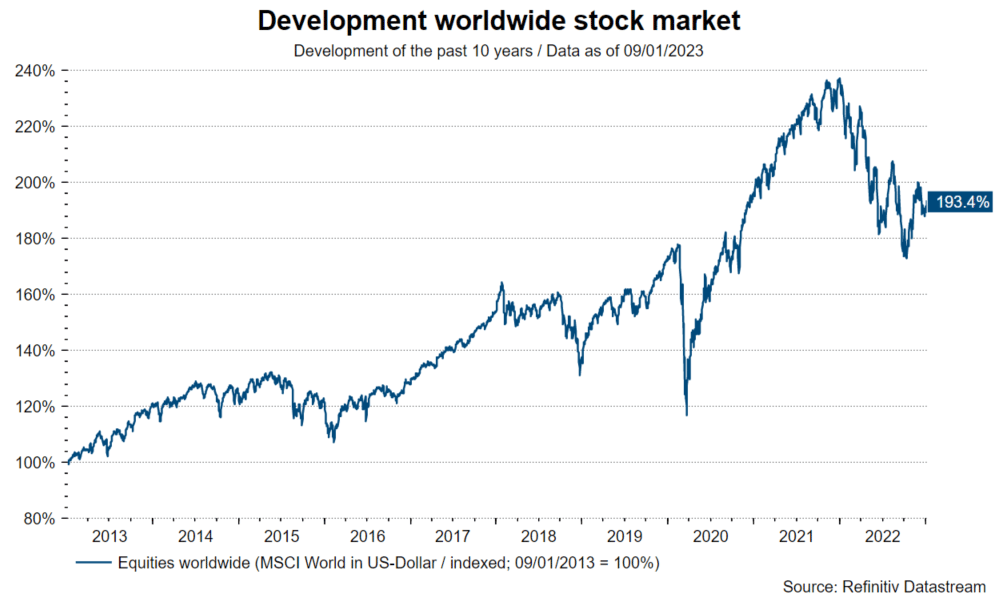The image size is (997, 598).
Task: Click the chart title Development worldwide stock market
Action: [x=498, y=21]
